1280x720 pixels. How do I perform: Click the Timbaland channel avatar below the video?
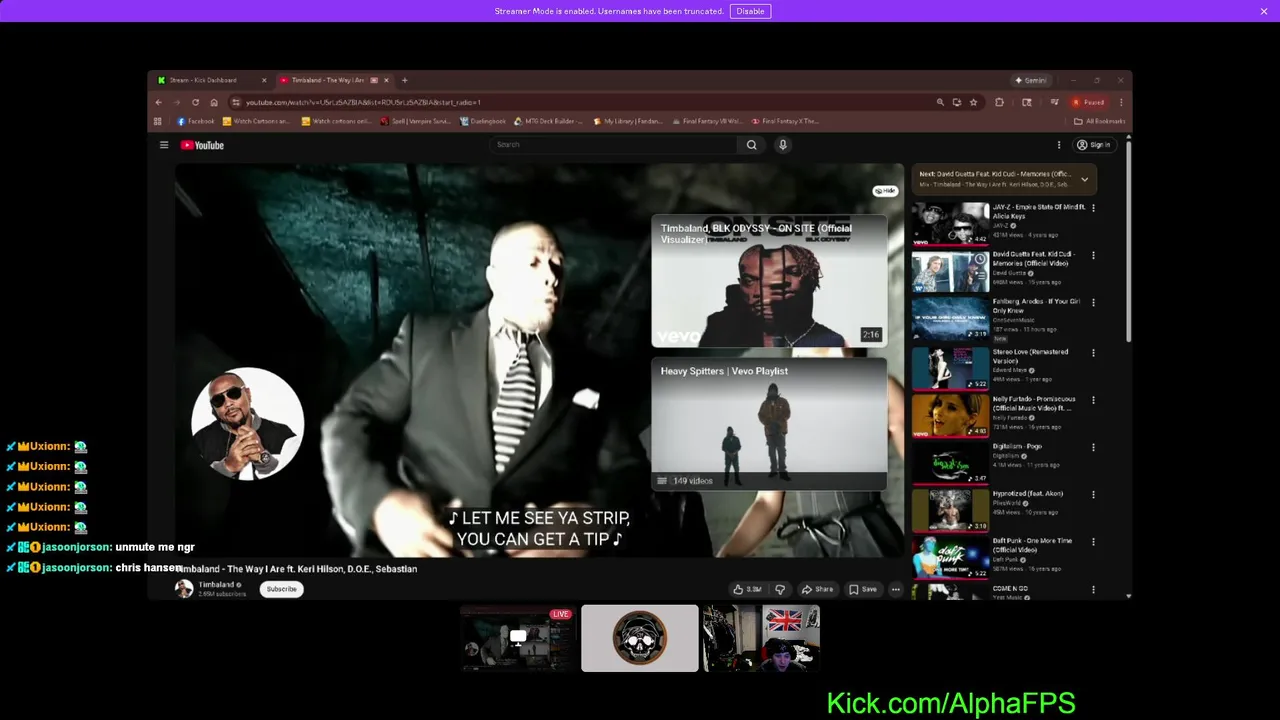coord(184,589)
